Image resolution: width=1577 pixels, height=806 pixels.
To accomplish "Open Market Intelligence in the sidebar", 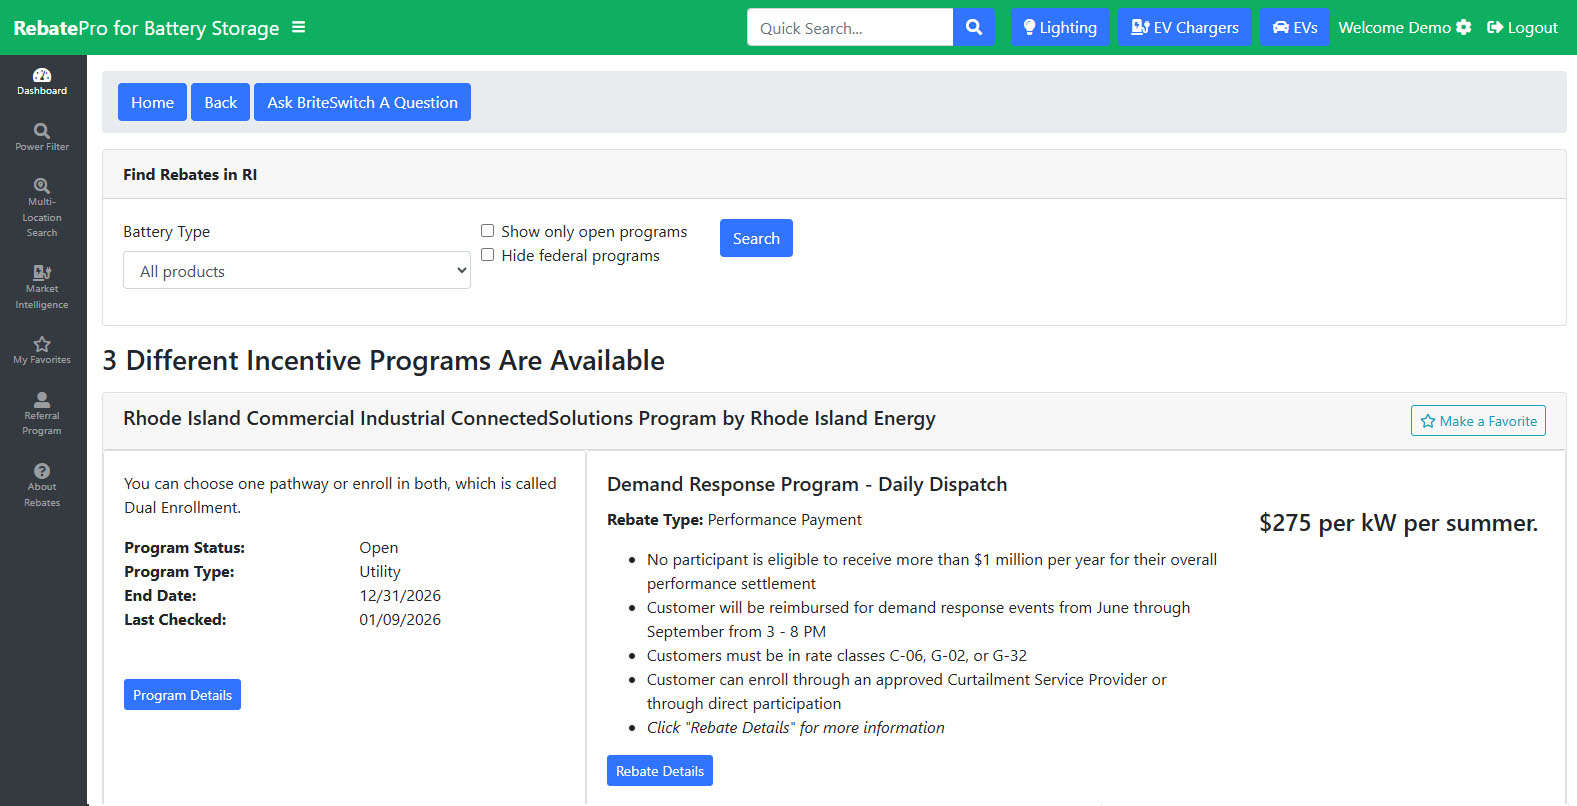I will click(x=42, y=288).
